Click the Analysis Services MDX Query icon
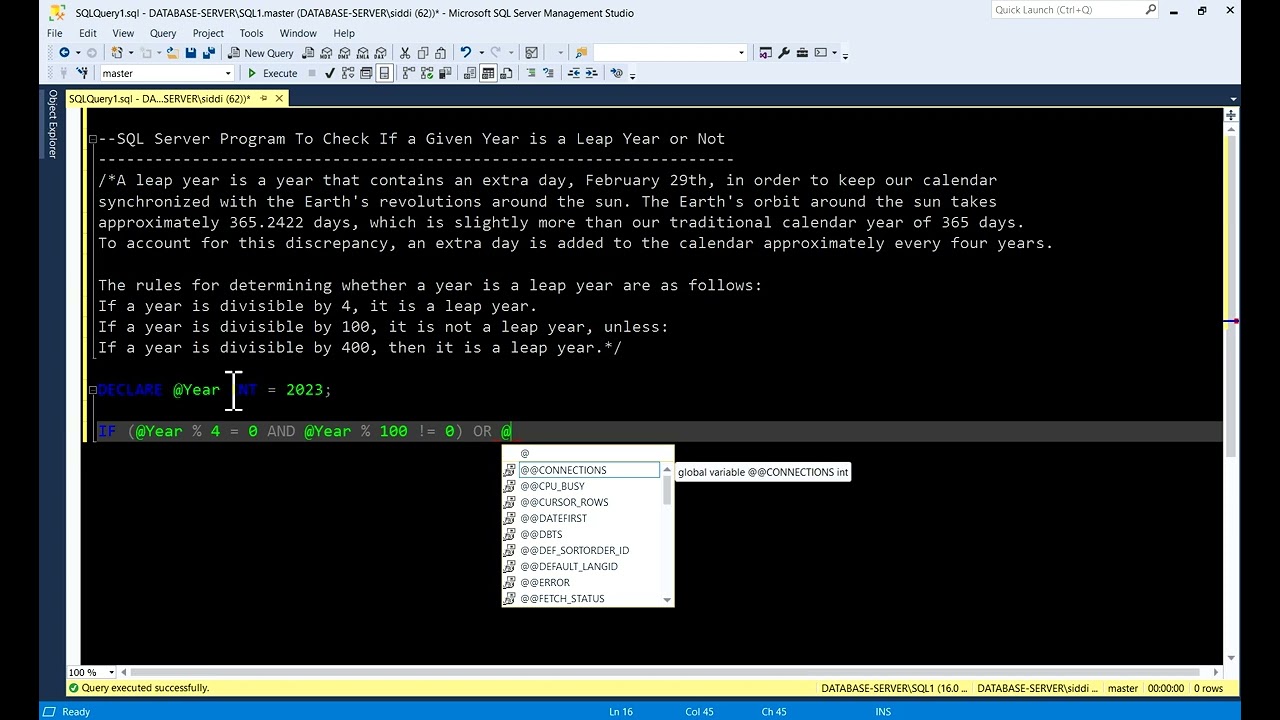The image size is (1280, 720). 326,52
